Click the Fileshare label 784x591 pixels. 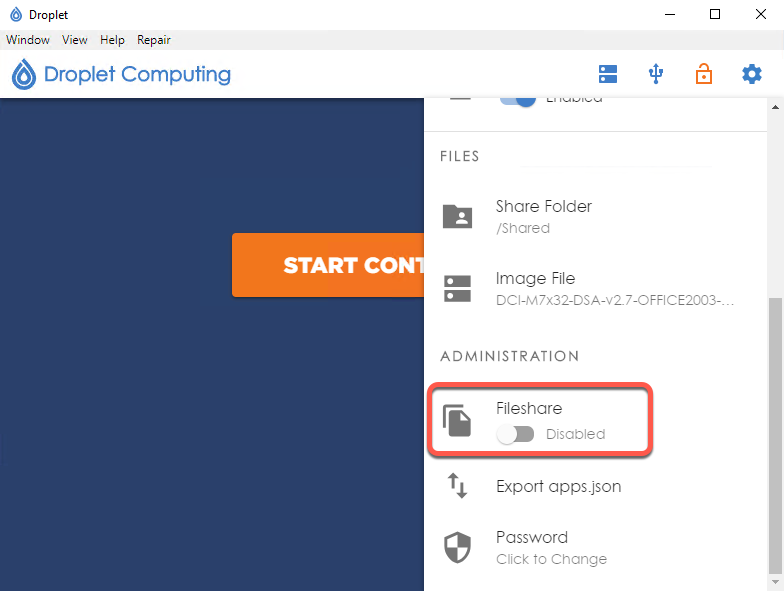[x=529, y=408]
